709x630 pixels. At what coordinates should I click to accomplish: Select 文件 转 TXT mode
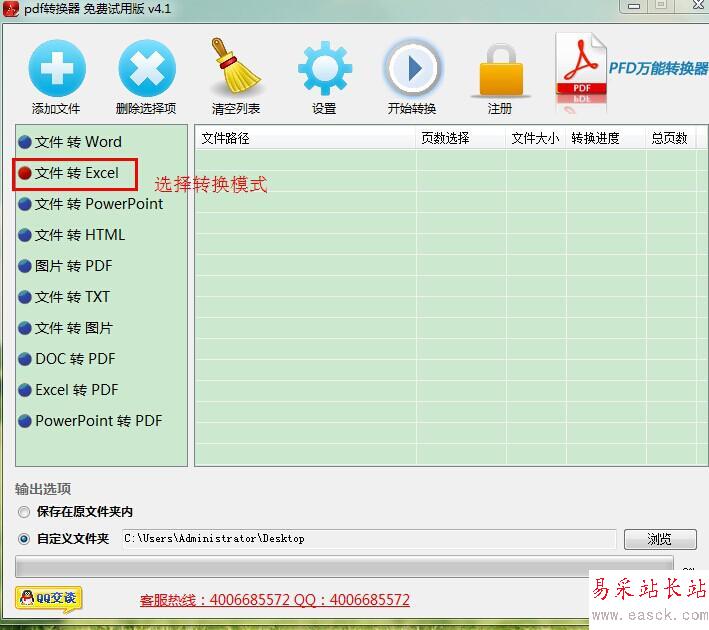pos(64,297)
